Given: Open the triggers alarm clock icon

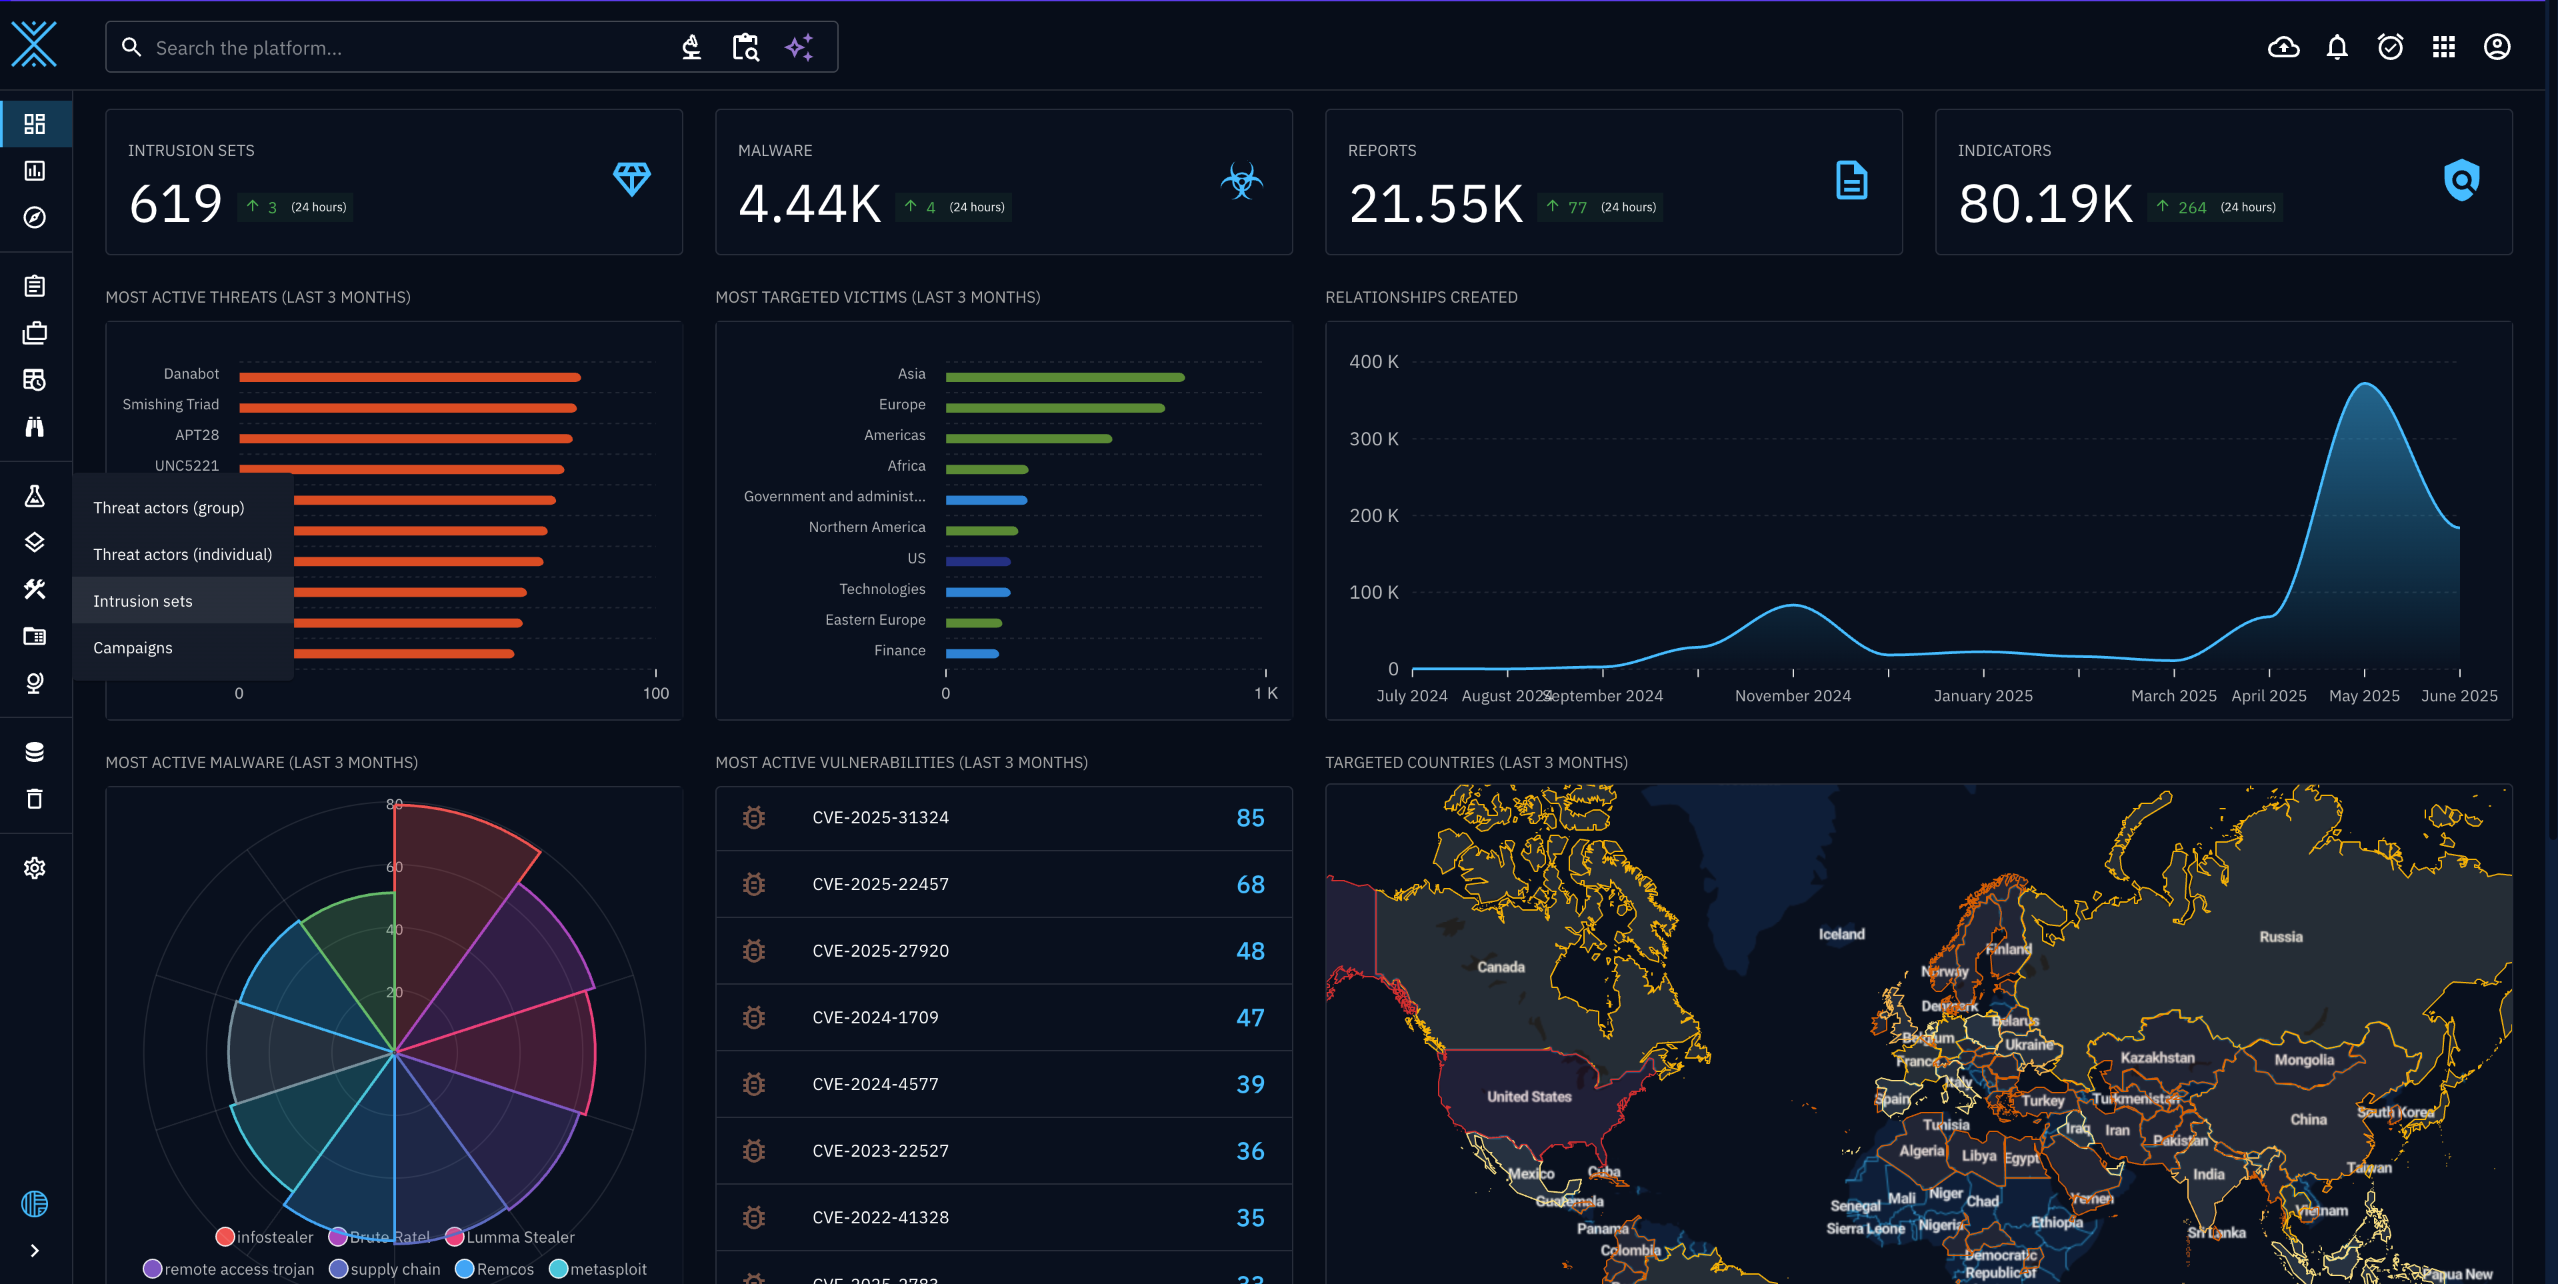Looking at the screenshot, I should 2390,47.
